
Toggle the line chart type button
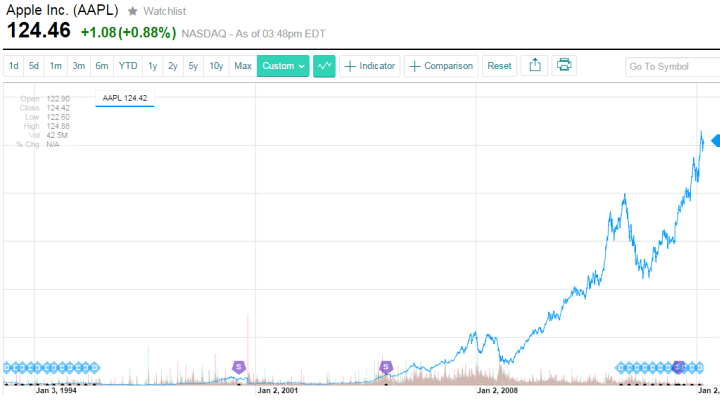coord(324,66)
